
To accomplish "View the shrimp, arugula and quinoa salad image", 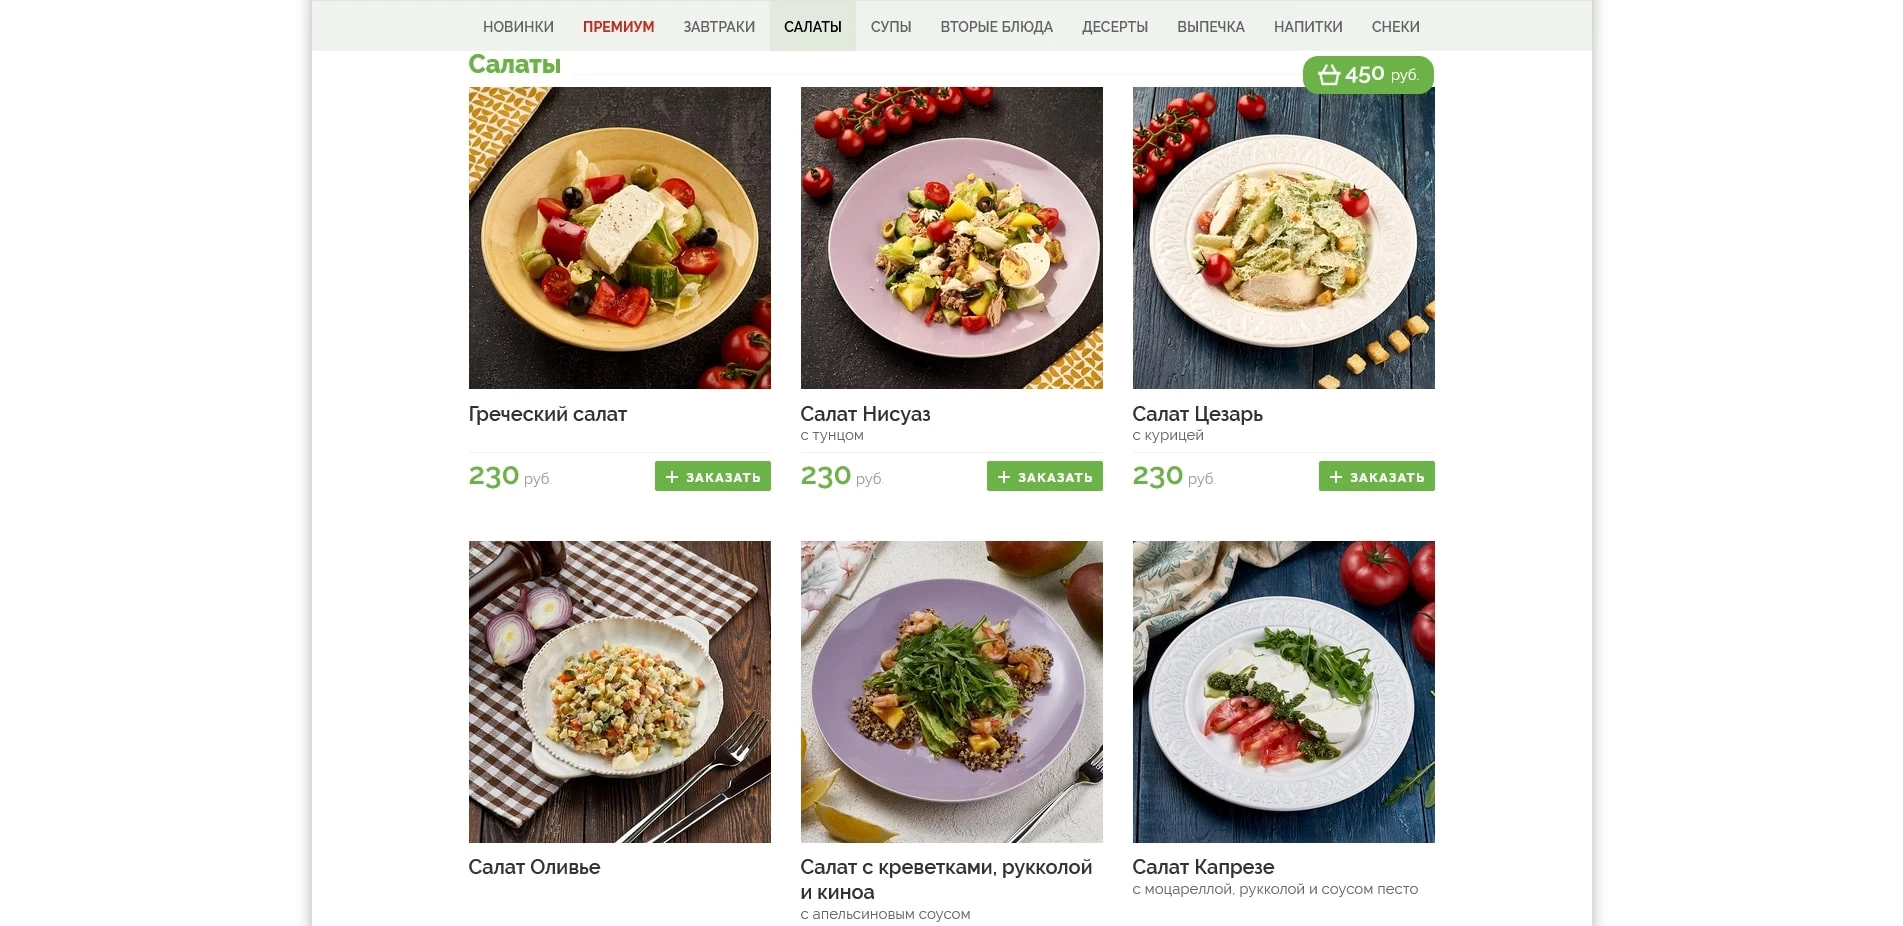I will [x=951, y=692].
